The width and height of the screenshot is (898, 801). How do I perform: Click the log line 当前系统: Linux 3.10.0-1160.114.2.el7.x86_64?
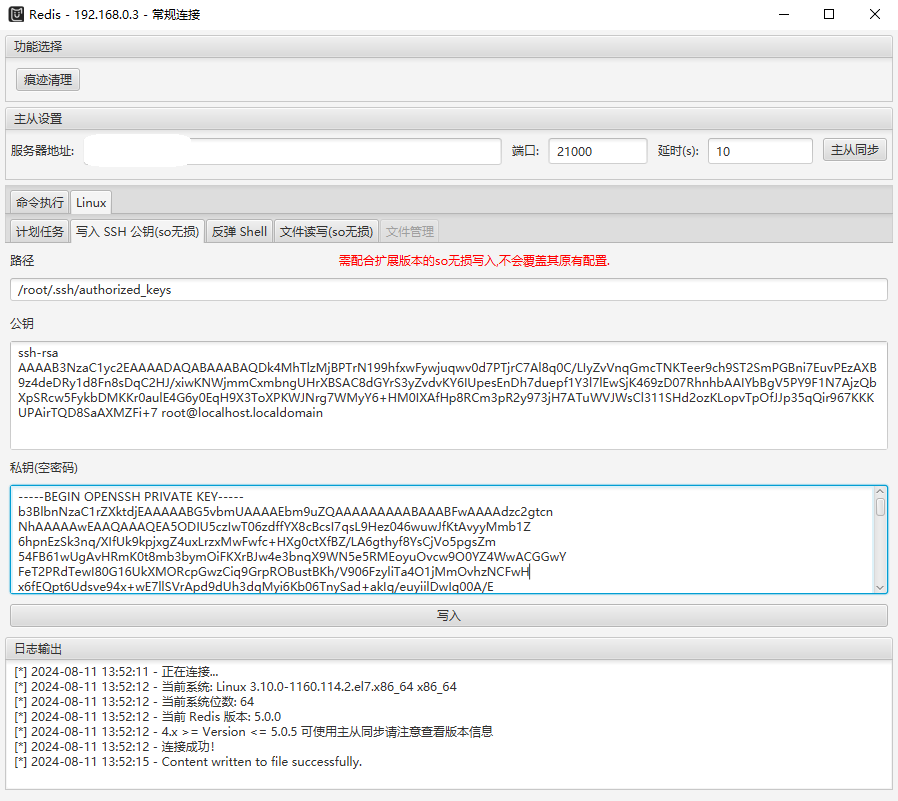click(235, 686)
